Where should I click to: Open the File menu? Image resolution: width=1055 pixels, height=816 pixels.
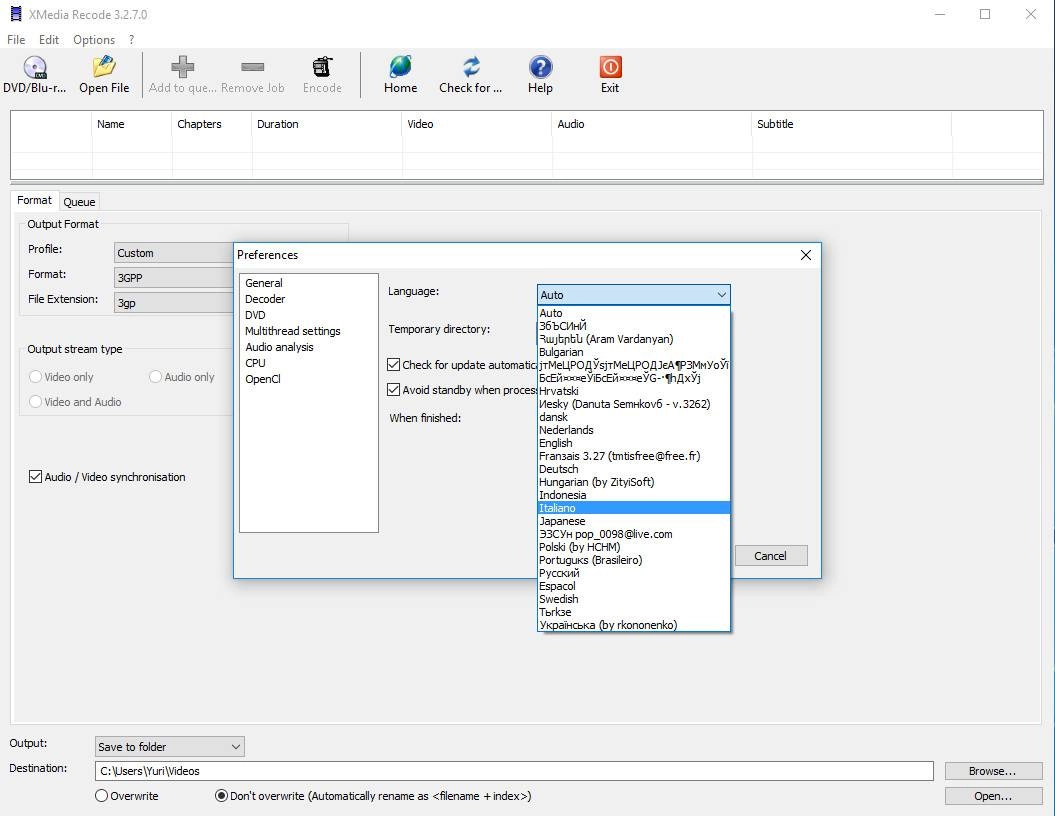point(16,40)
